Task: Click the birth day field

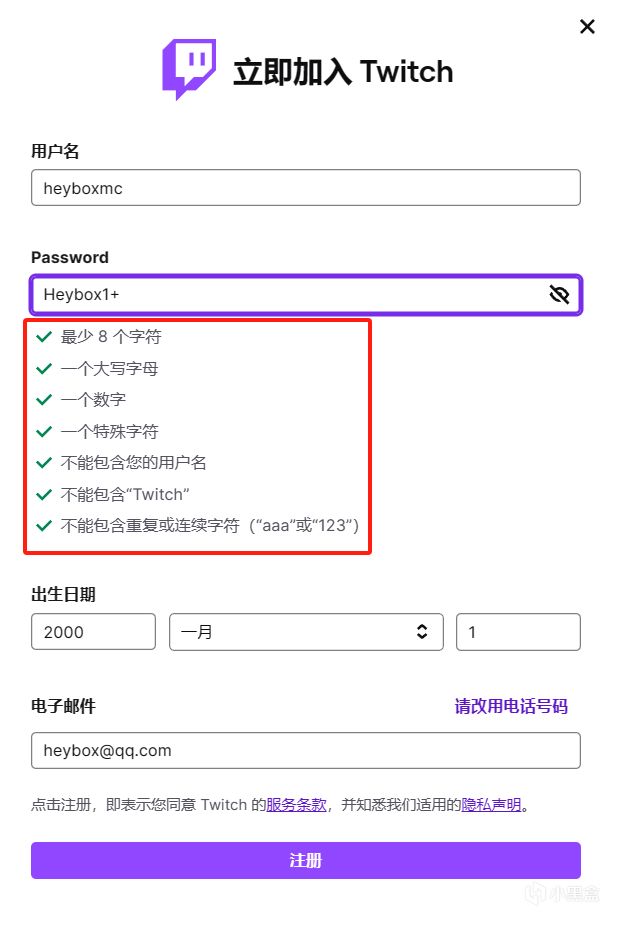Action: (517, 632)
